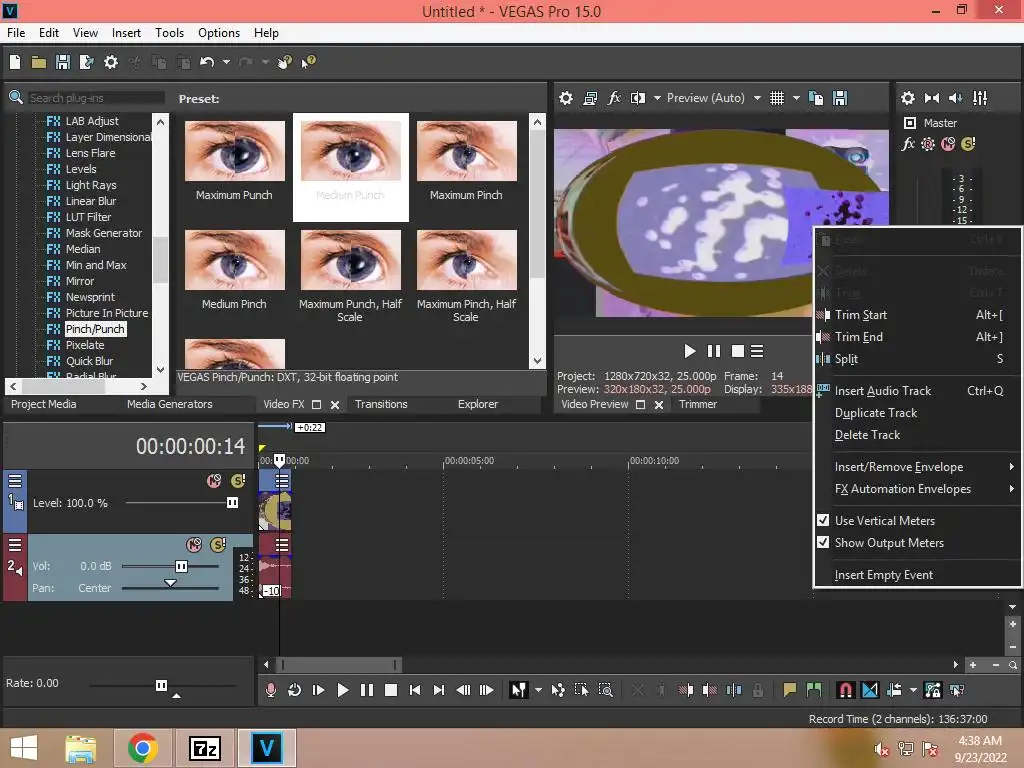Click the New project icon in main toolbar

point(14,62)
